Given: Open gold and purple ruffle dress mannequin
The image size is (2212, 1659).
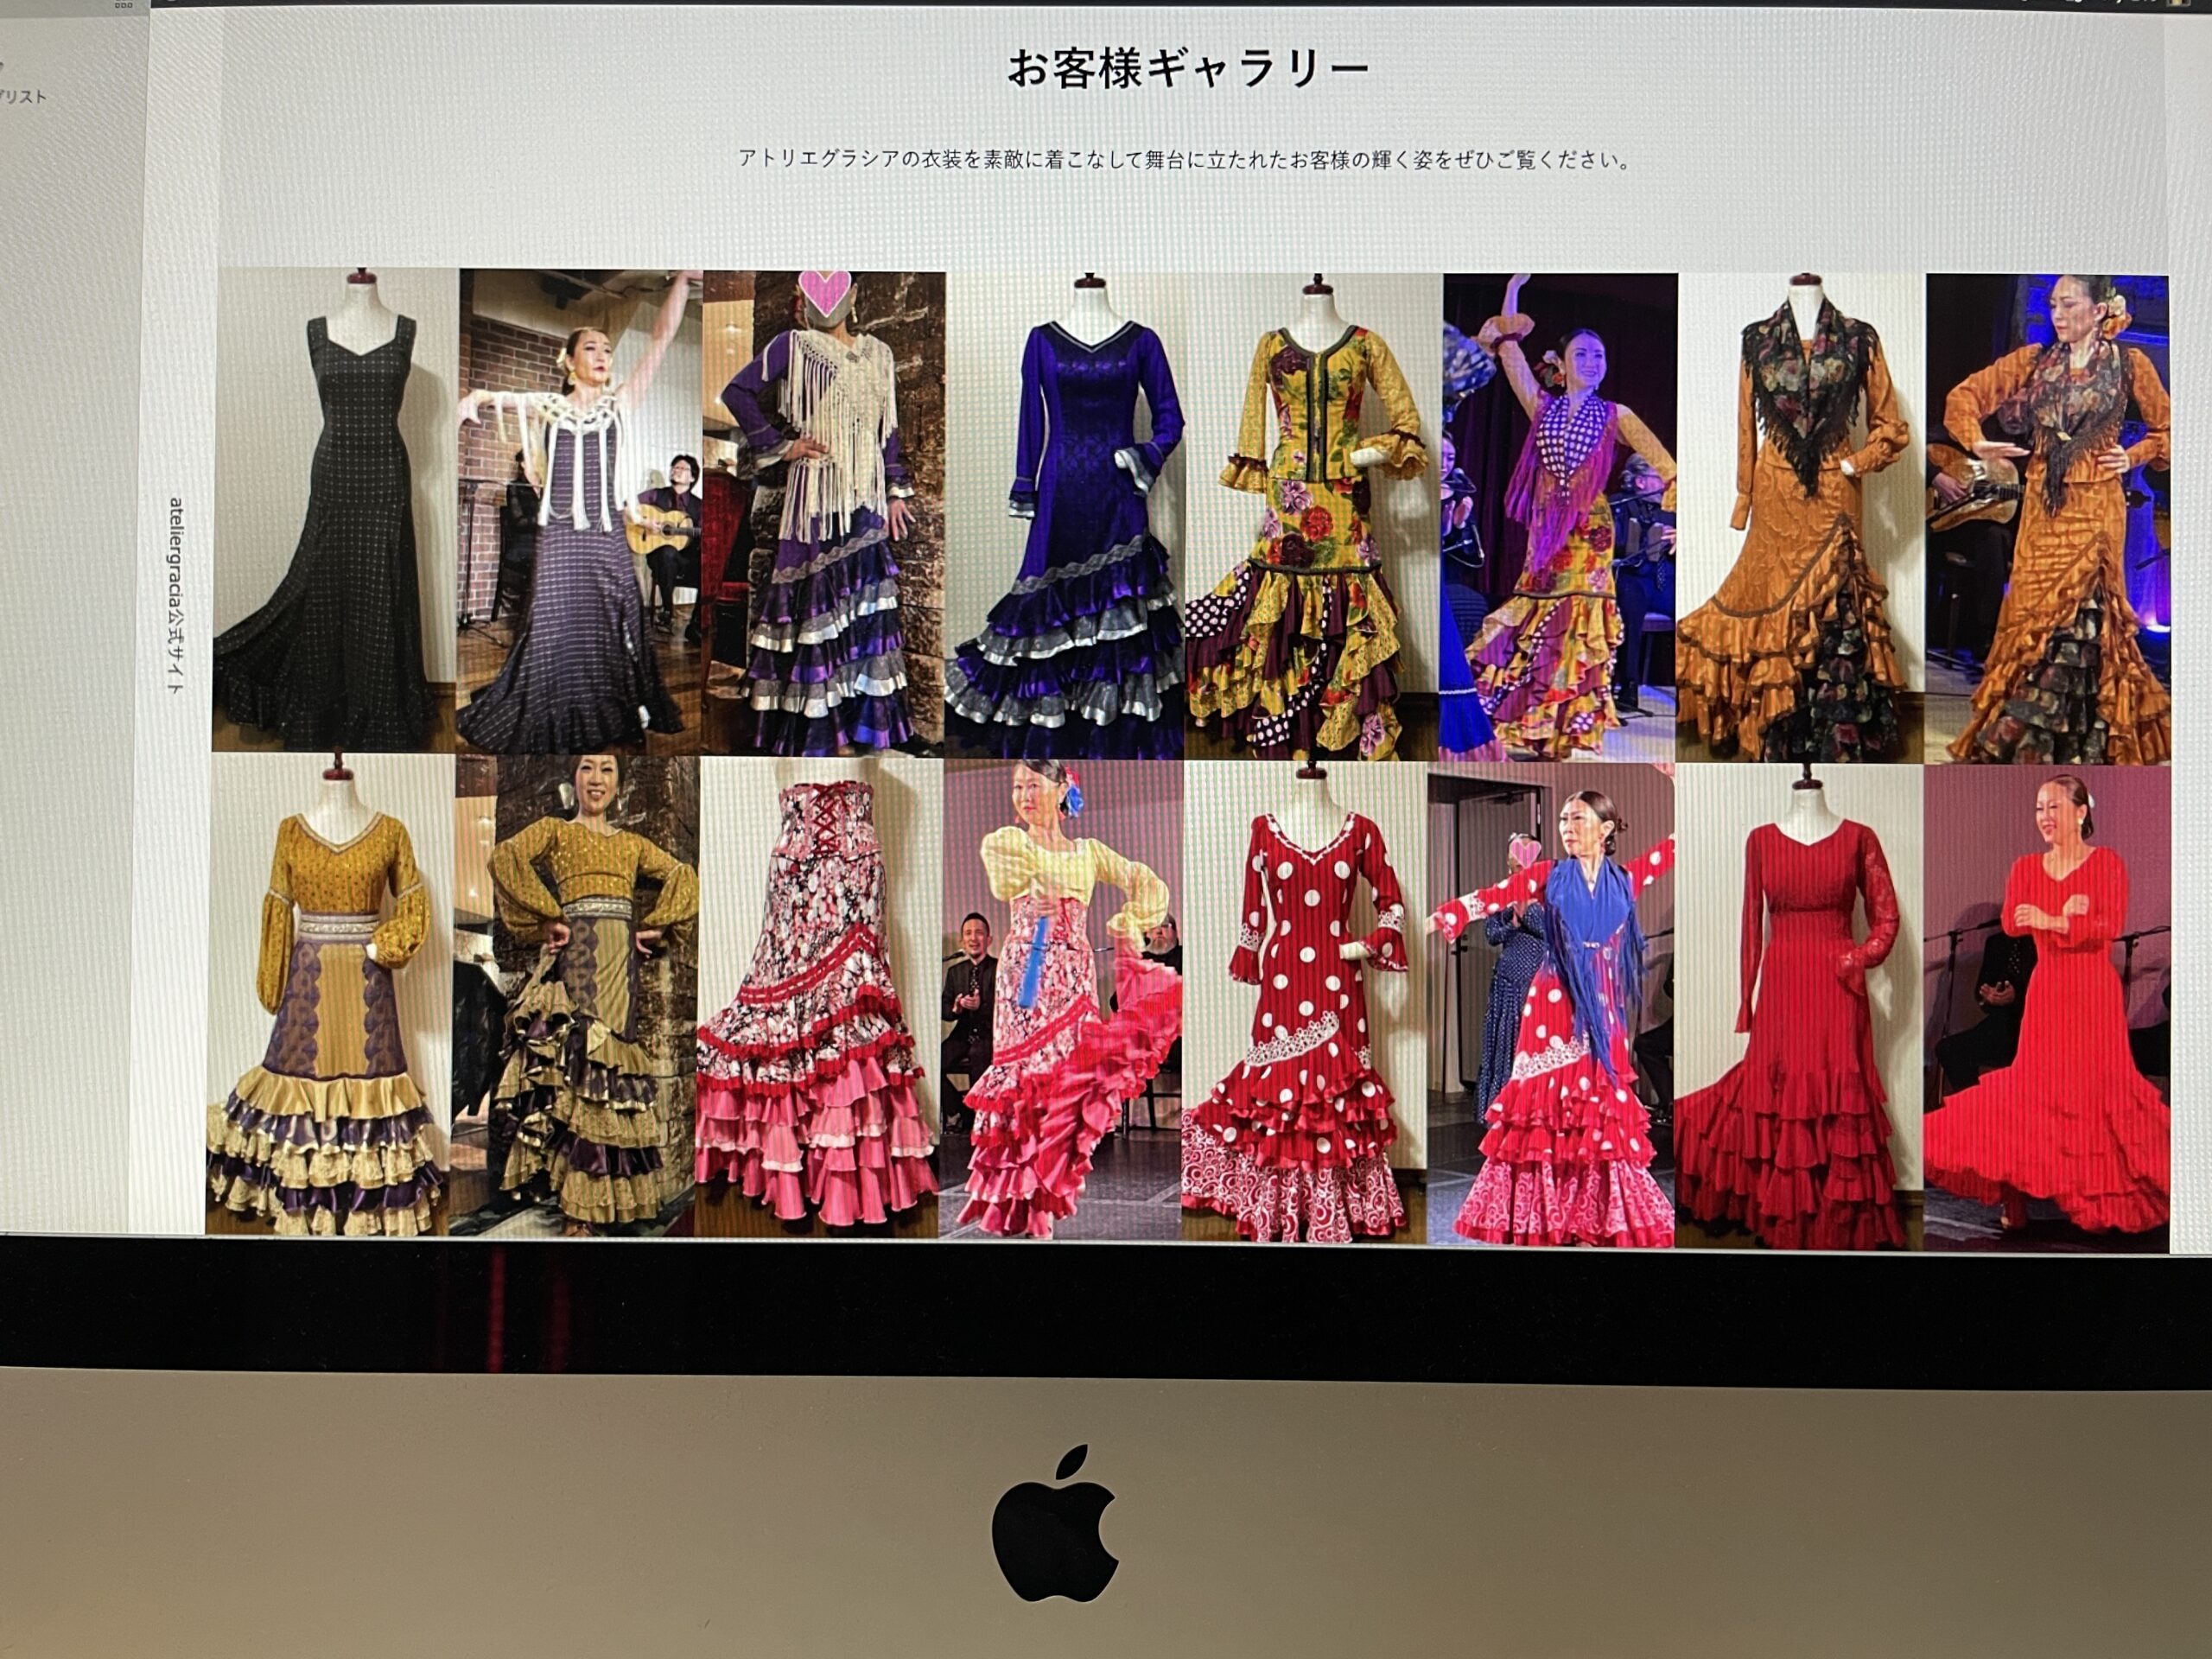Looking at the screenshot, I should click(x=330, y=994).
